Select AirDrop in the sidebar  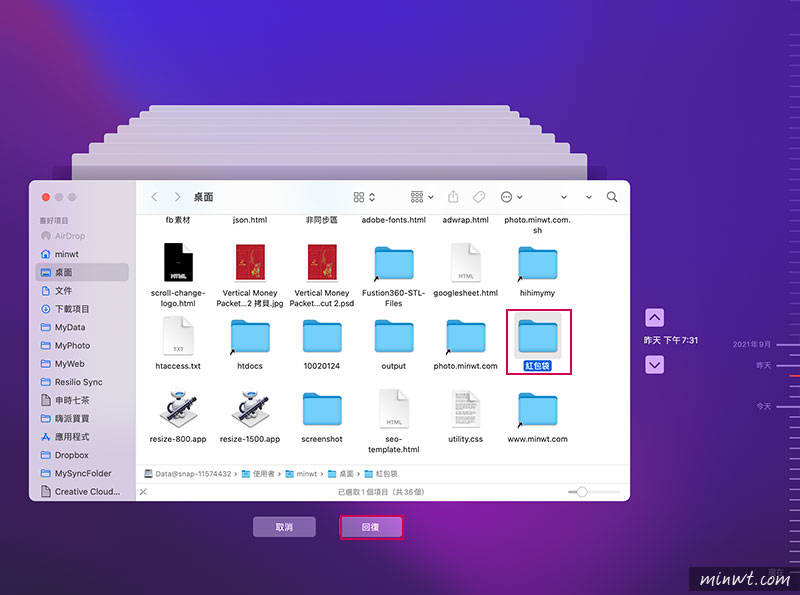pos(64,236)
